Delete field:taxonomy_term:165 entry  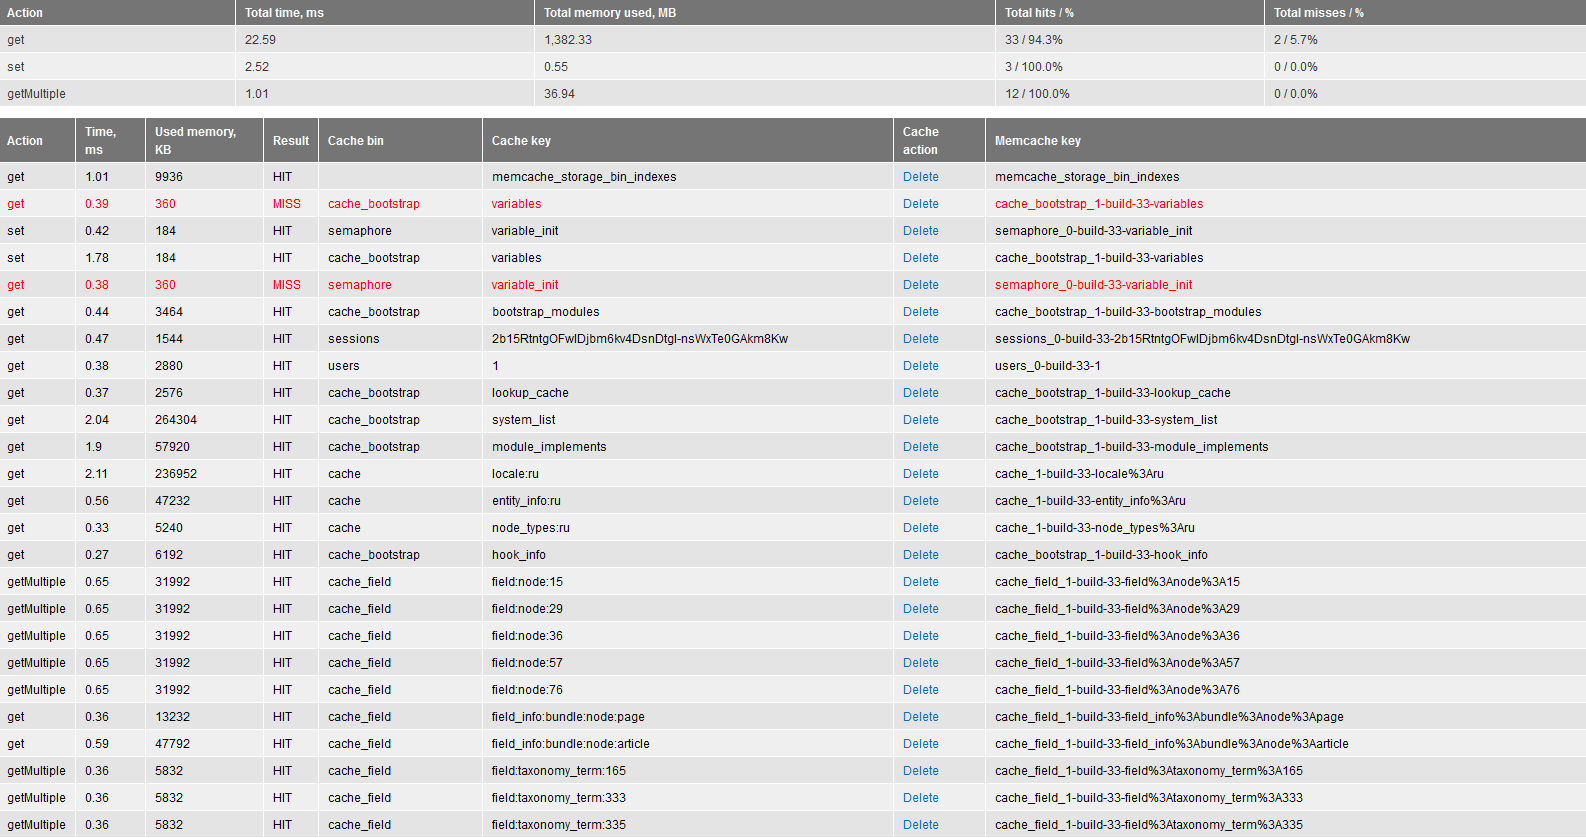920,771
